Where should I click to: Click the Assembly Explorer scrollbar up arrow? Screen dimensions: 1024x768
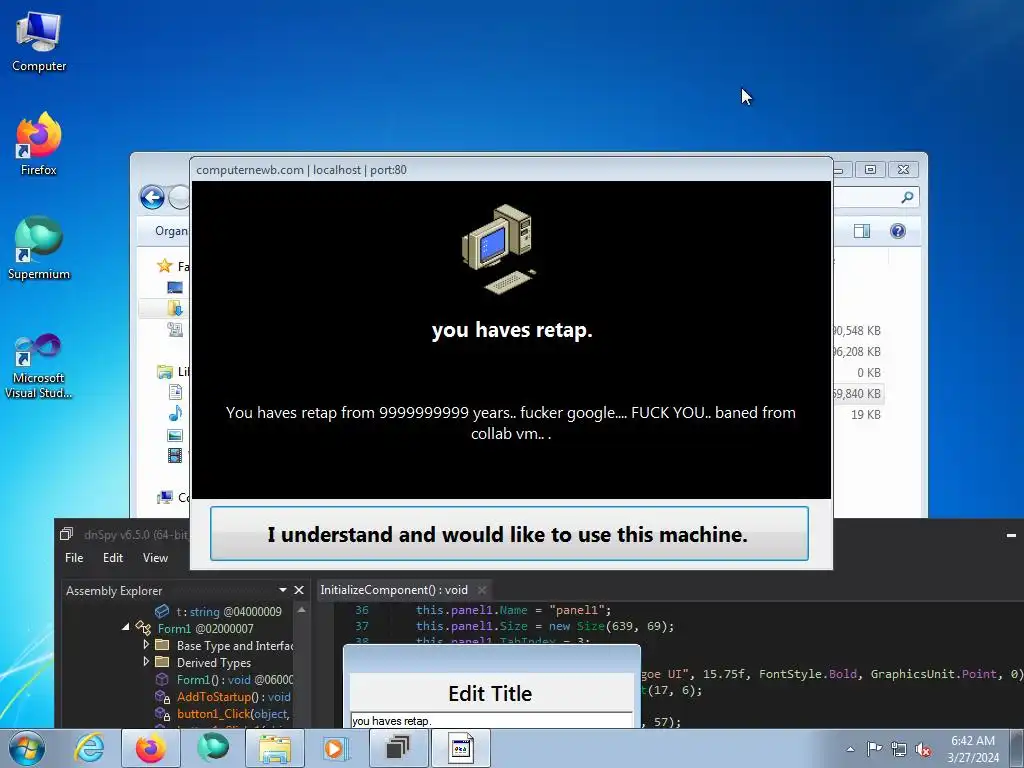pos(302,609)
